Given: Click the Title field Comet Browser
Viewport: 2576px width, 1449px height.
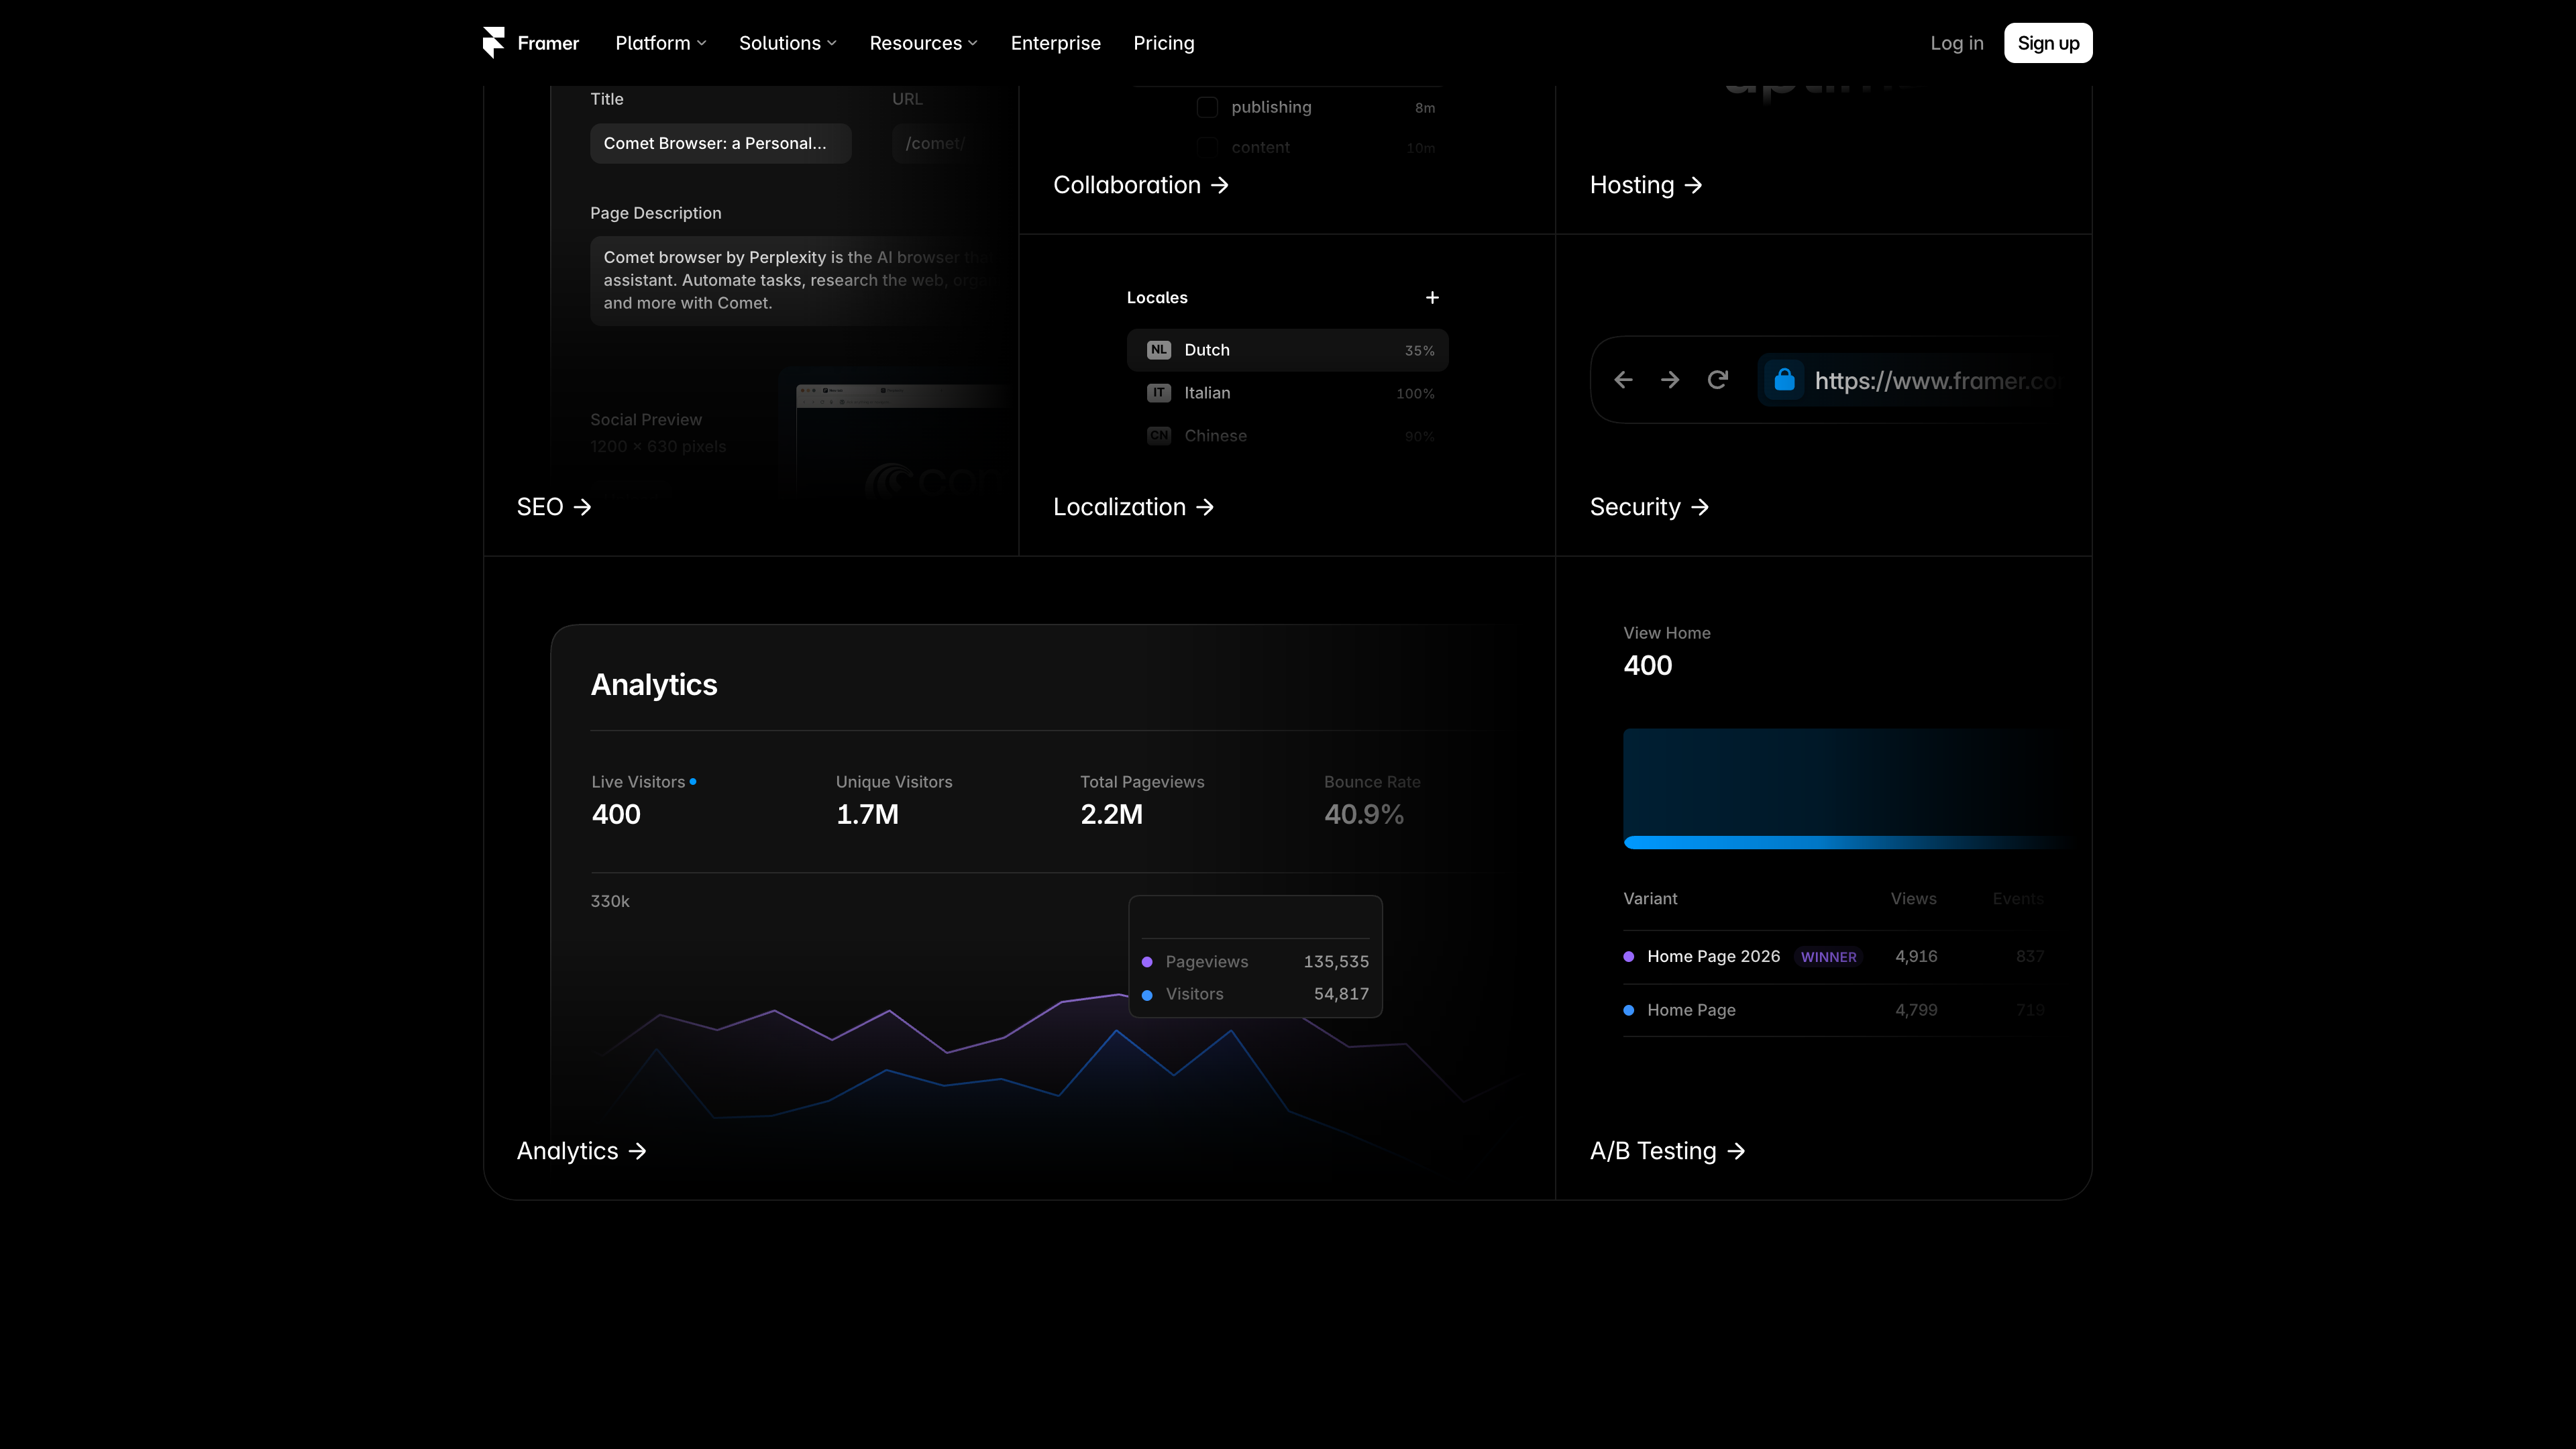Looking at the screenshot, I should pos(720,143).
